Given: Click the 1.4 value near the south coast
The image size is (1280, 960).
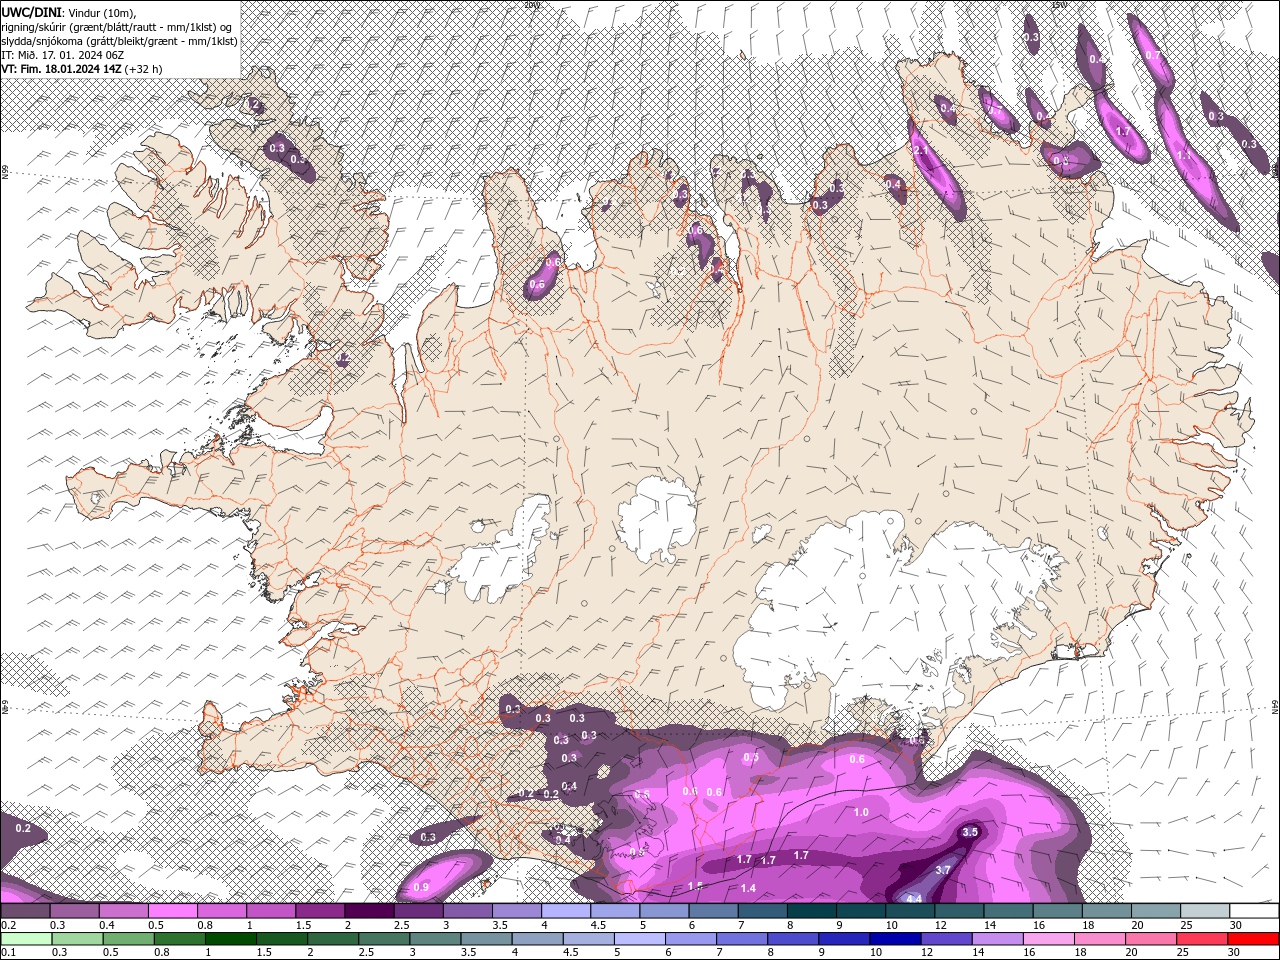Looking at the screenshot, I should (x=748, y=888).
